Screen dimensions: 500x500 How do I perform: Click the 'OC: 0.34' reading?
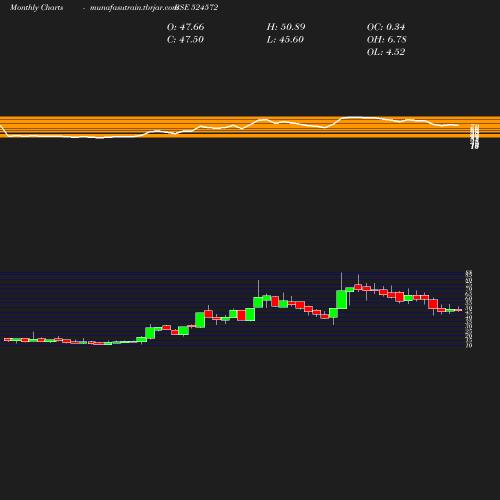point(386,27)
